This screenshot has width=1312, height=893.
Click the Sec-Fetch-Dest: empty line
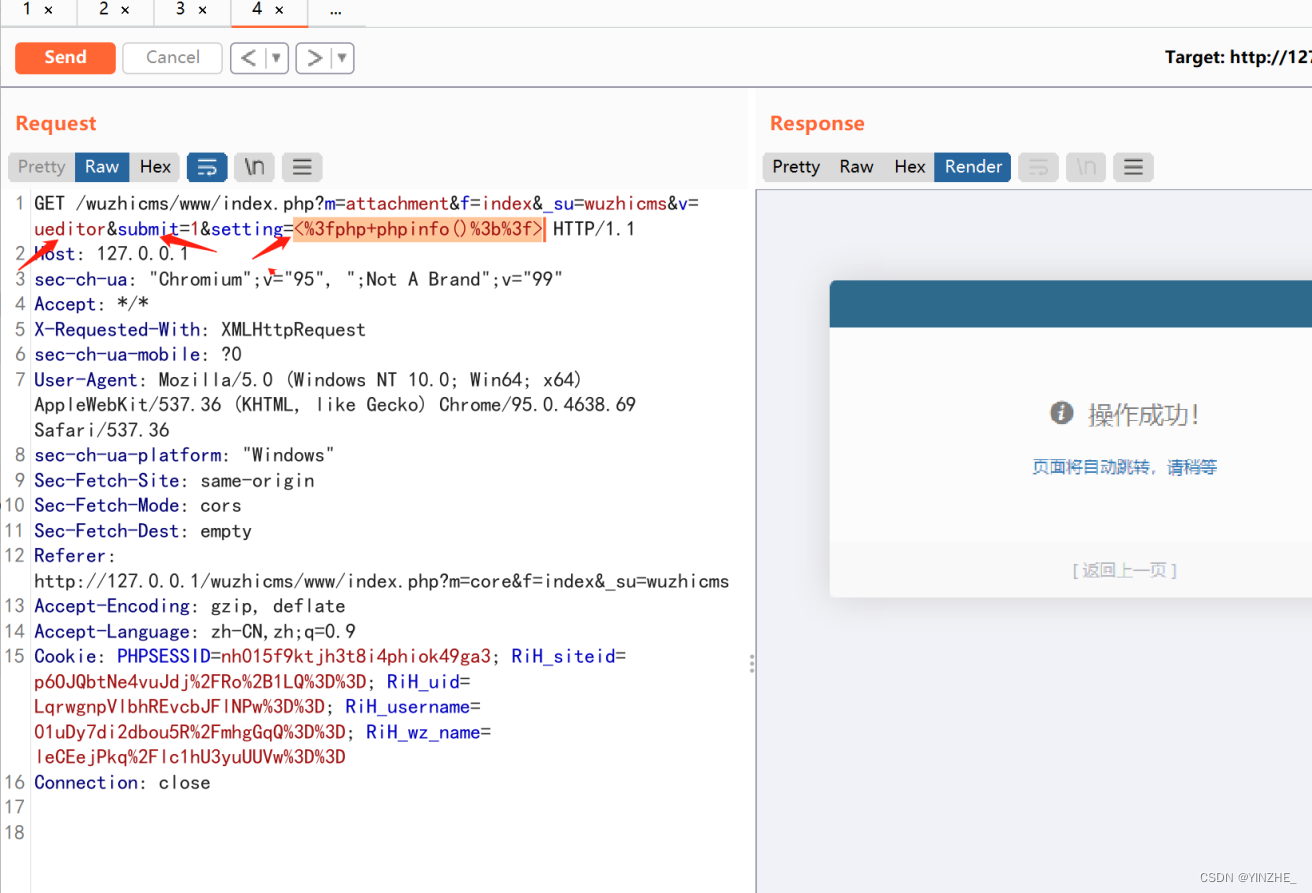click(143, 531)
